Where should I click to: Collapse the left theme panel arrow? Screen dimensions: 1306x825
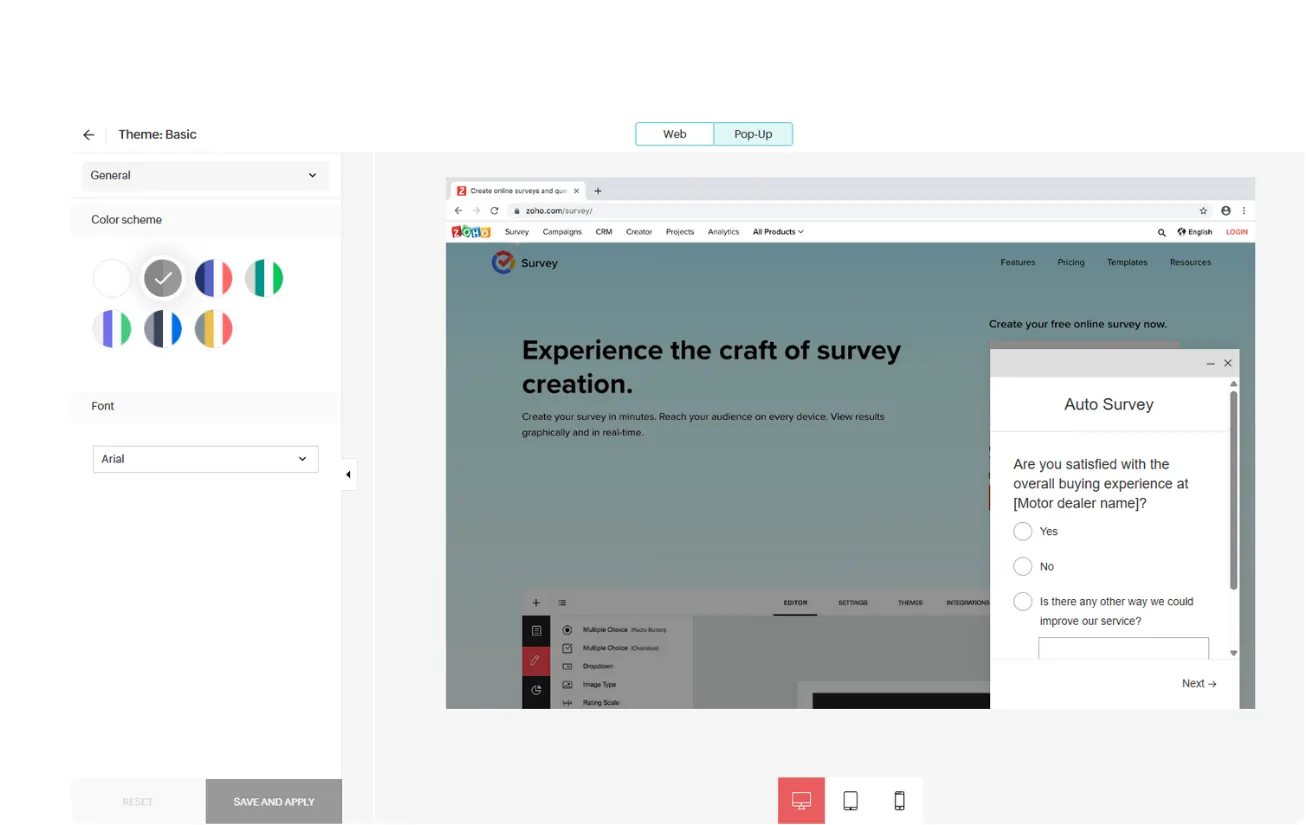[x=348, y=474]
